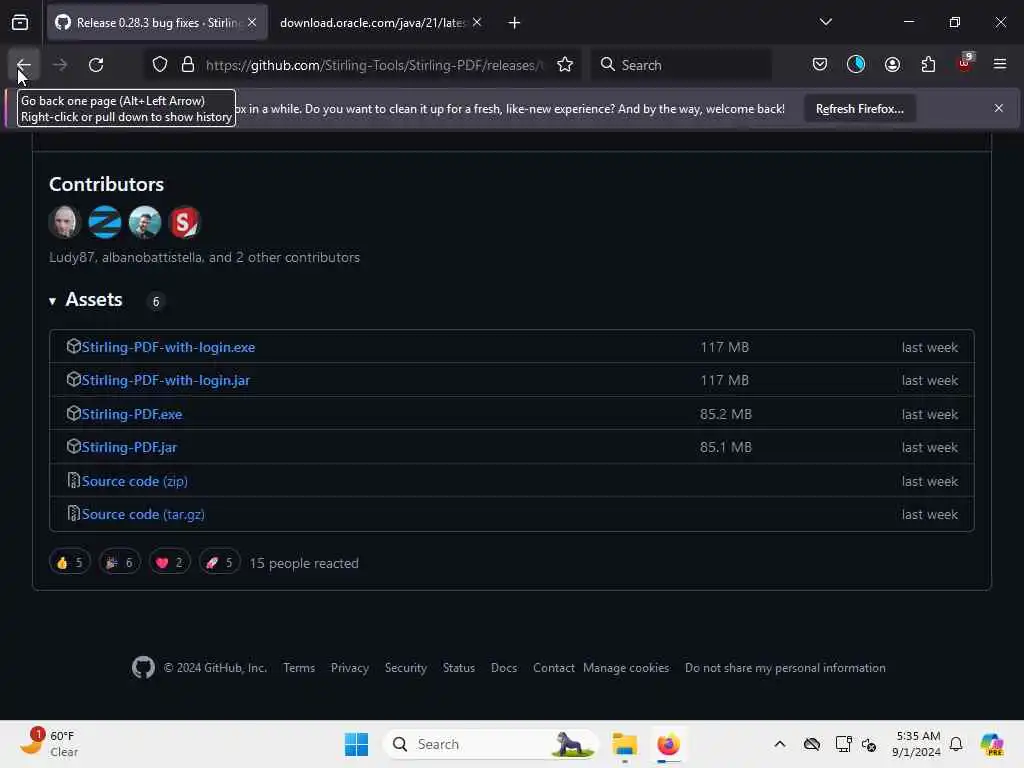Download Stirling-PDF.jar

click(129, 447)
